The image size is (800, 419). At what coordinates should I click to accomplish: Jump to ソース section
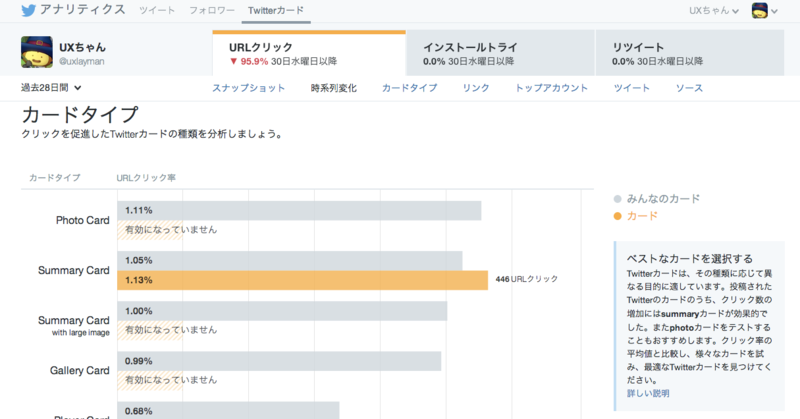click(x=689, y=88)
